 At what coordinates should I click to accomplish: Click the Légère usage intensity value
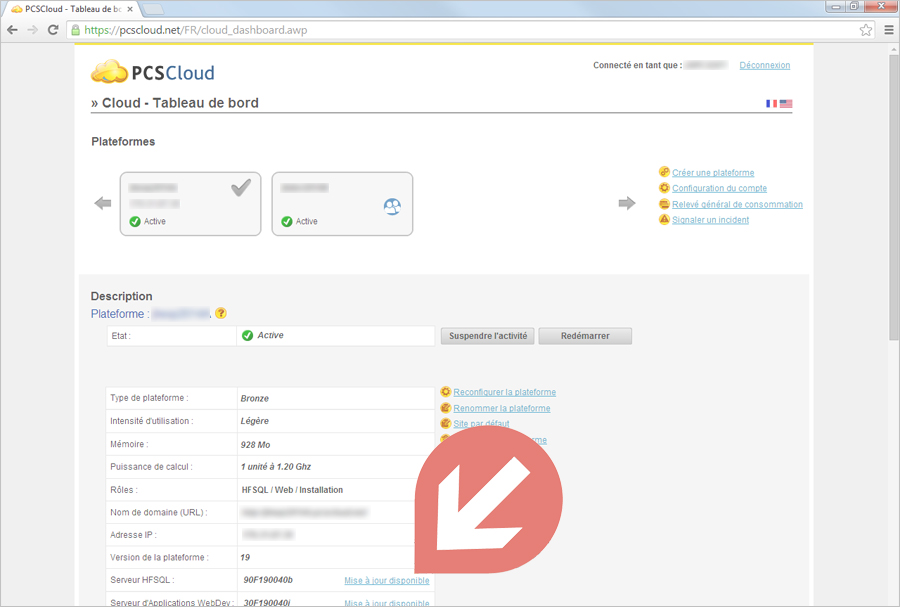coord(255,421)
